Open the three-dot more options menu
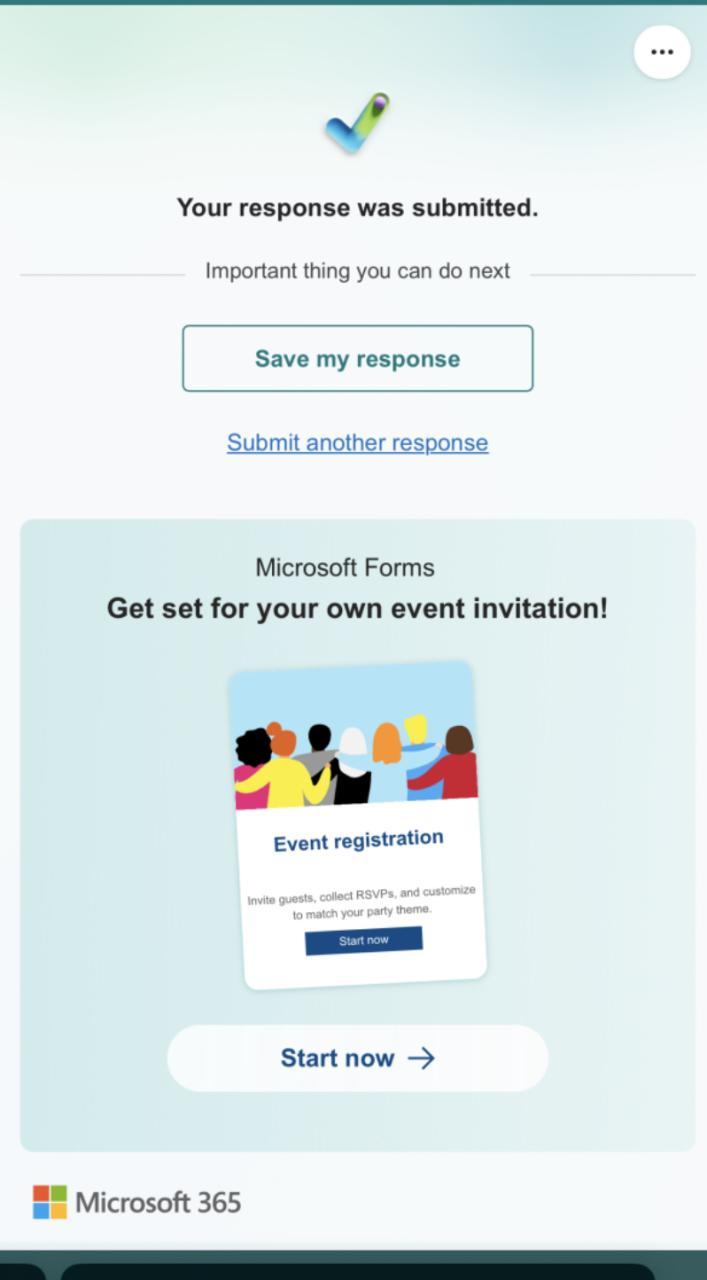 click(x=662, y=52)
